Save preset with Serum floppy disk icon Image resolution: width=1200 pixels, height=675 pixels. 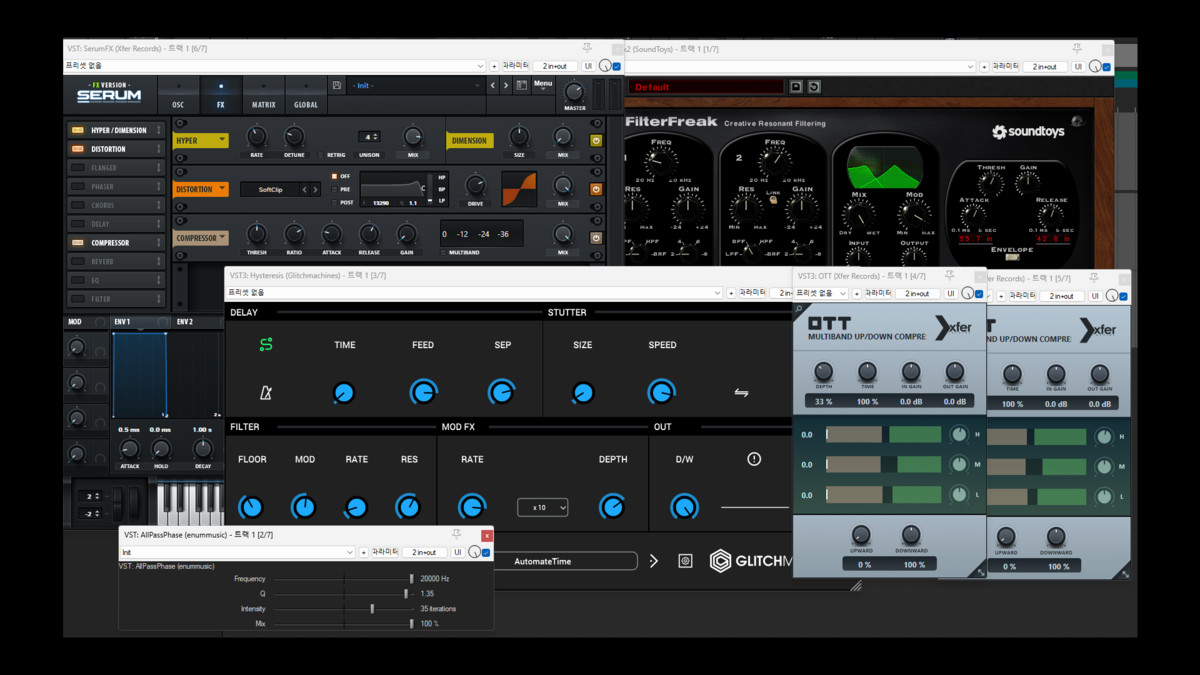pyautogui.click(x=337, y=86)
